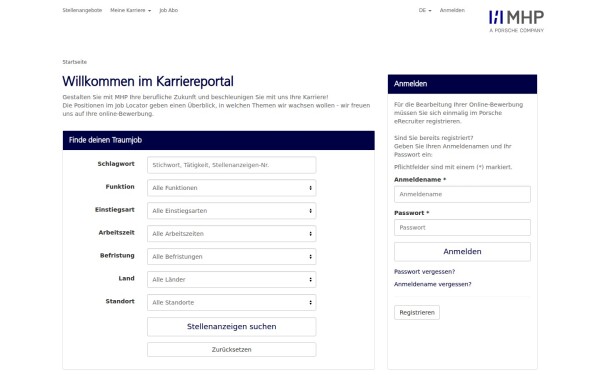Click the Schlagwort field label
Viewport: 600px width, 375px height.
pyautogui.click(x=116, y=164)
